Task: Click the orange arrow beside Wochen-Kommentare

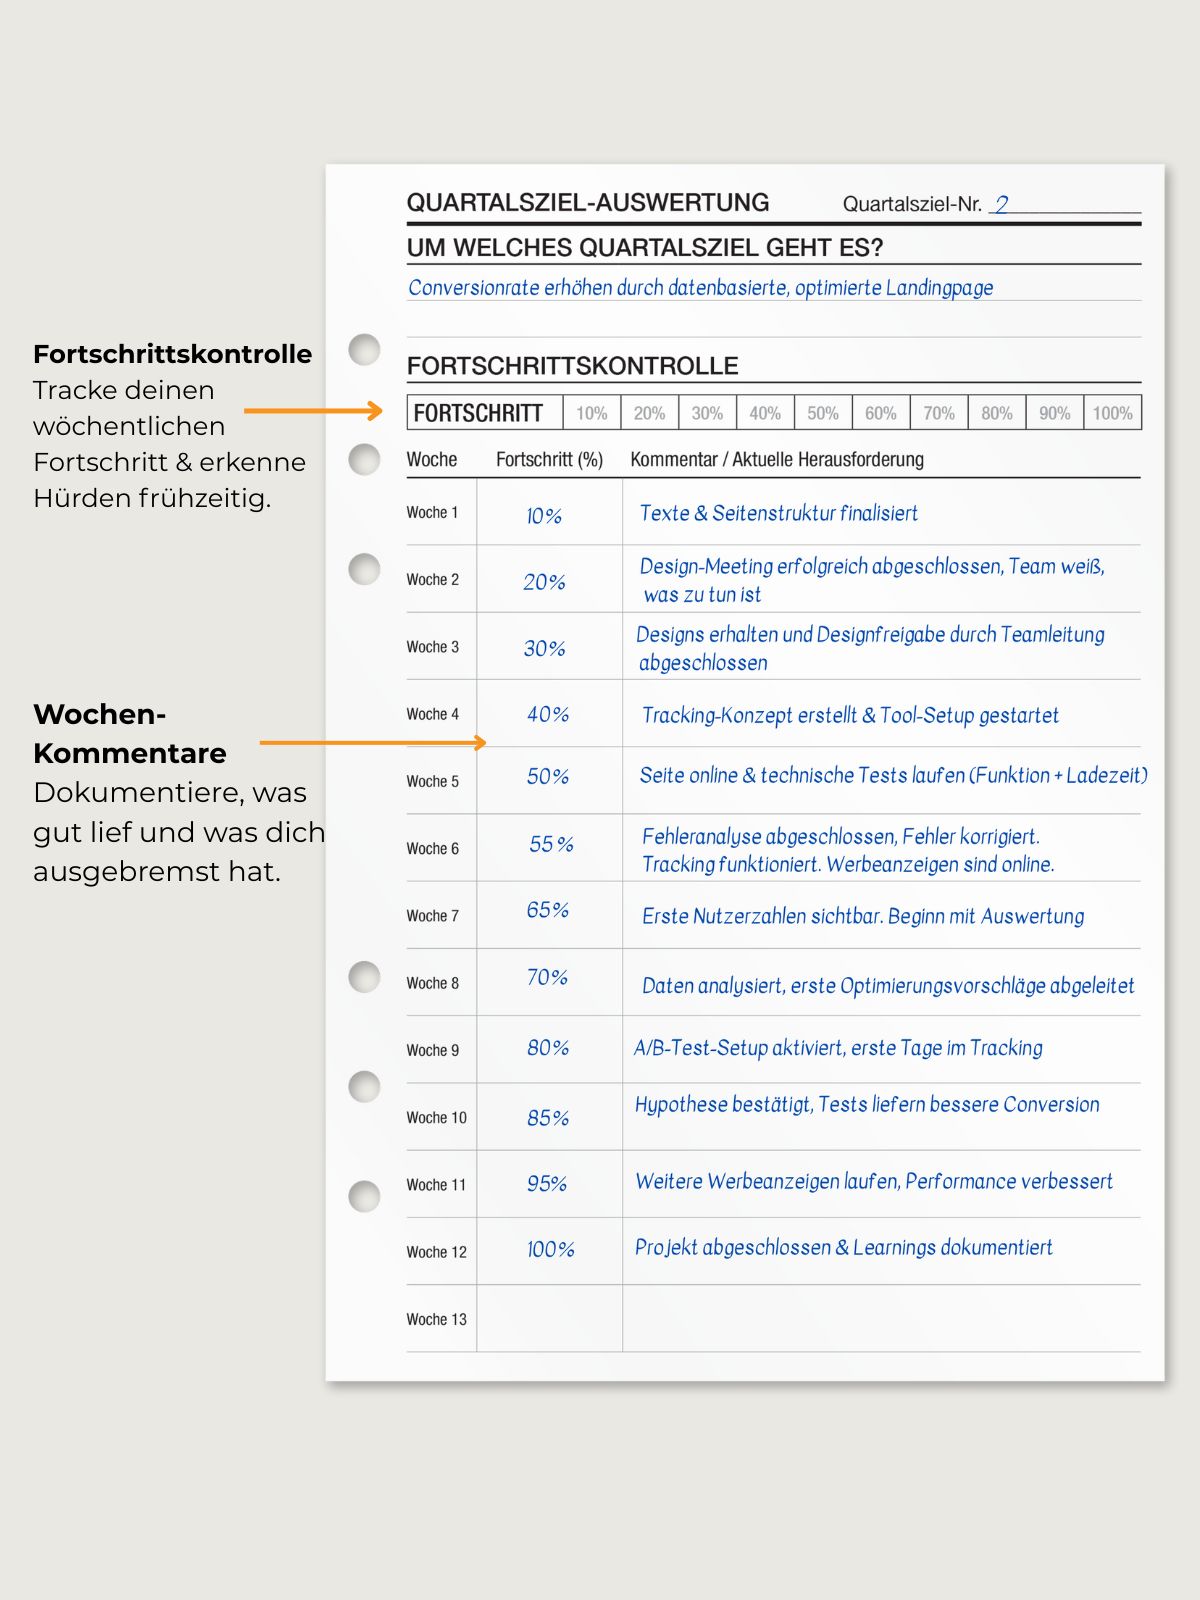Action: click(x=372, y=743)
